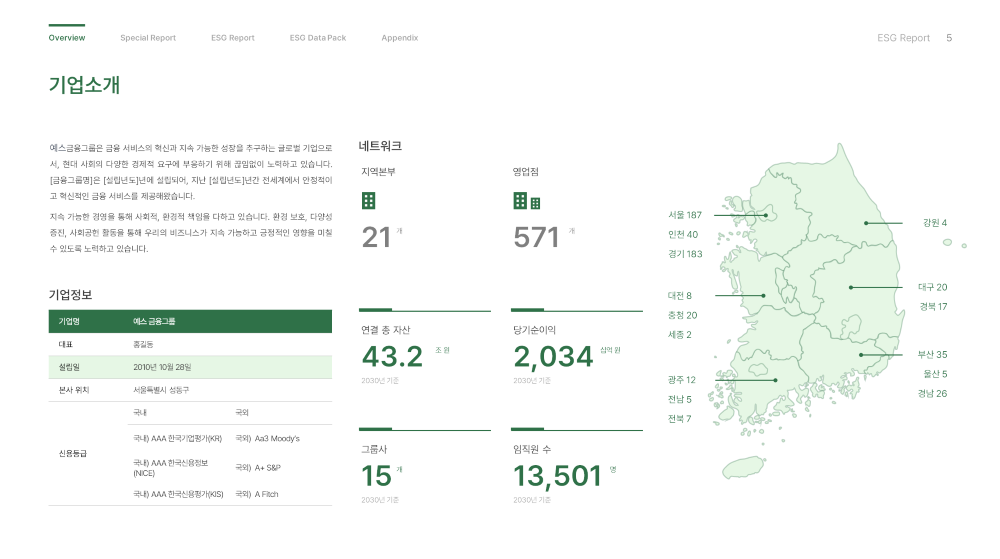Select the 영업점 value 571

pyautogui.click(x=536, y=237)
